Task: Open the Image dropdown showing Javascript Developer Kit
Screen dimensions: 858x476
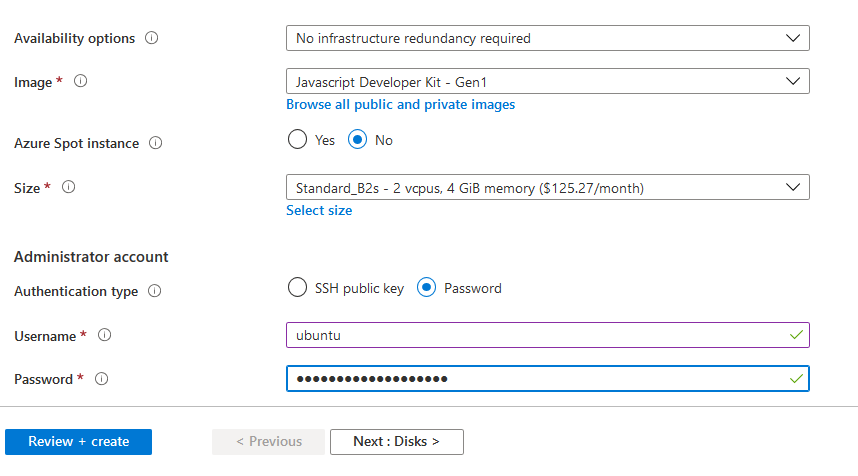Action: click(548, 82)
